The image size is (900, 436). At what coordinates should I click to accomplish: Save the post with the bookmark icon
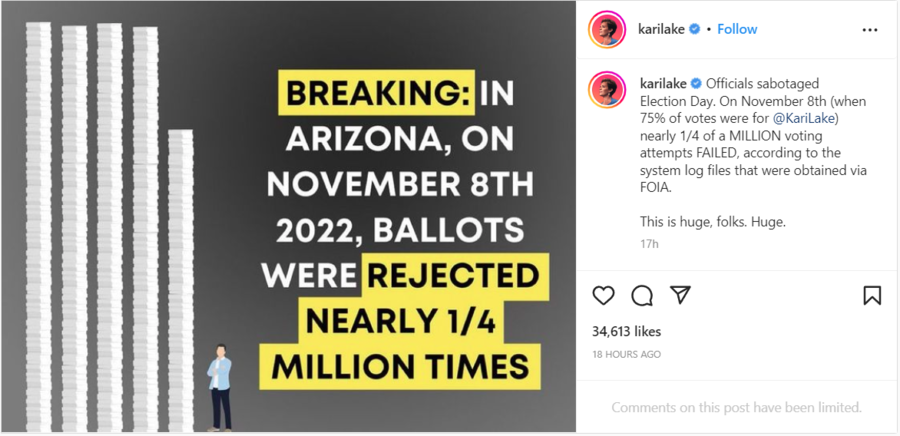(872, 295)
